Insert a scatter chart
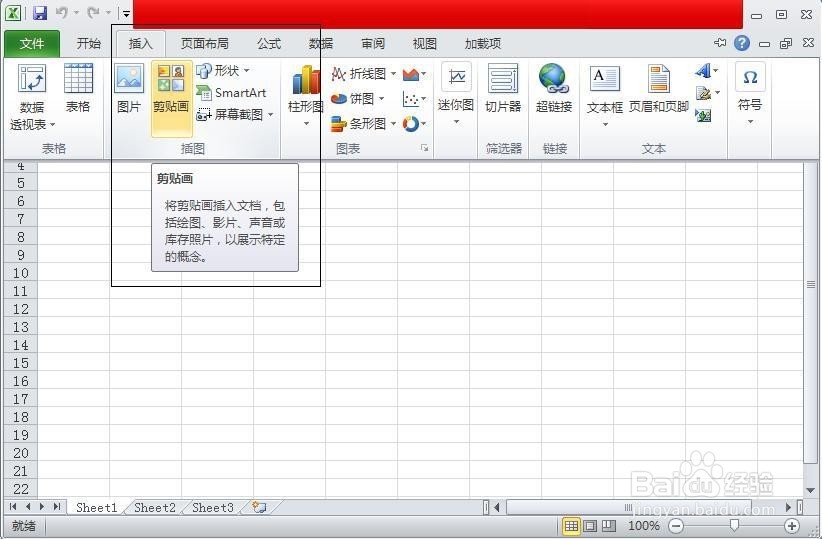Screen dimensions: 822x539 (x=414, y=99)
